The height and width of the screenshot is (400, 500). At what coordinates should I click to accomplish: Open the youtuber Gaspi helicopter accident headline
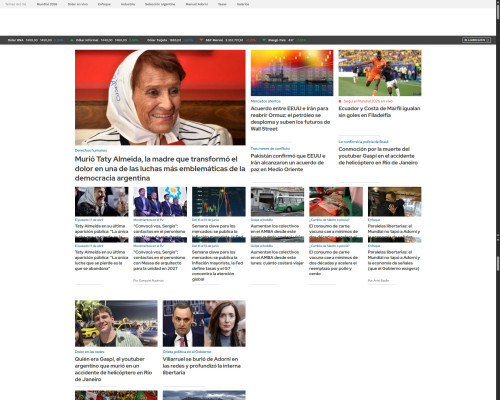point(378,156)
